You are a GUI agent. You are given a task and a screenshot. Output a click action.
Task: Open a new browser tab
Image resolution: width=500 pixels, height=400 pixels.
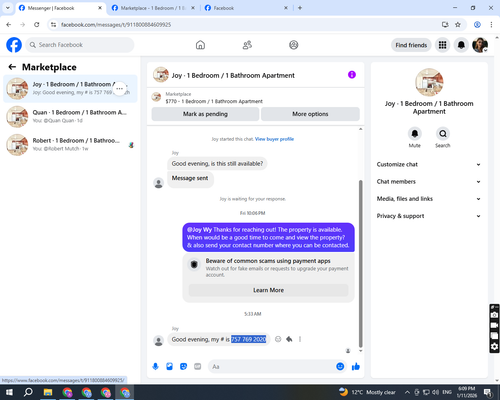[x=300, y=8]
